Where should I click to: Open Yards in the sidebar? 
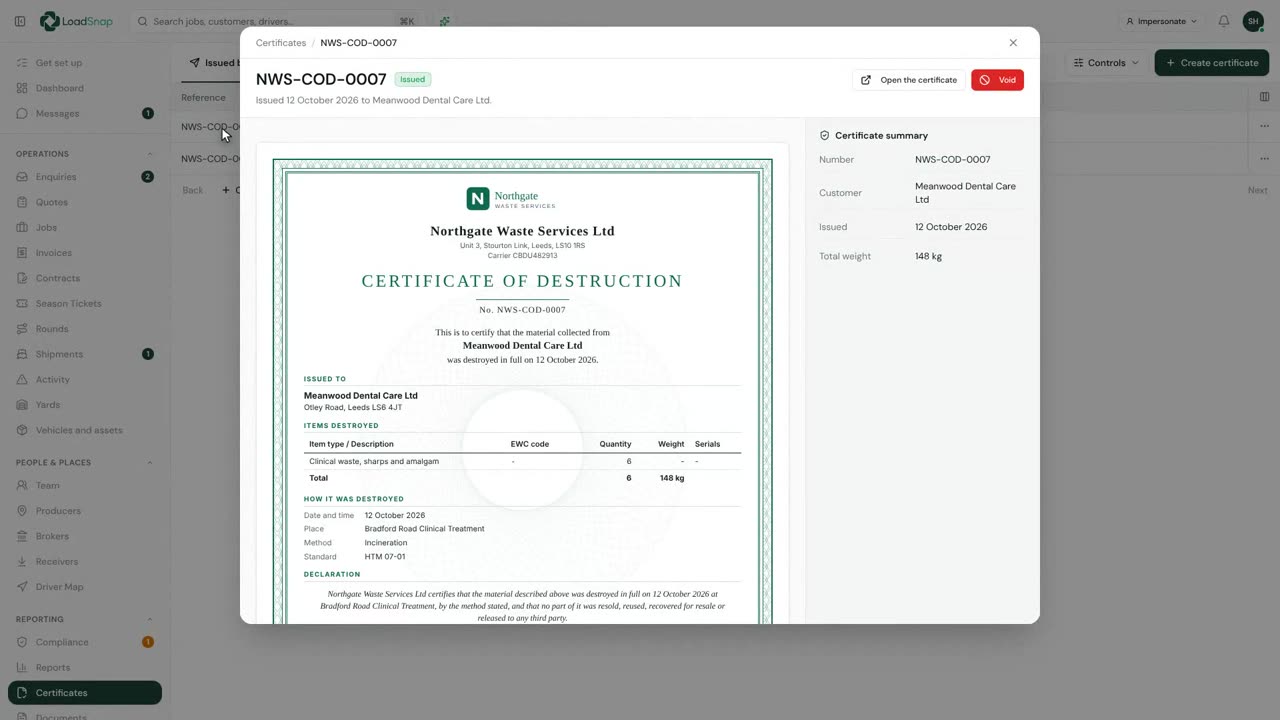coord(85,405)
